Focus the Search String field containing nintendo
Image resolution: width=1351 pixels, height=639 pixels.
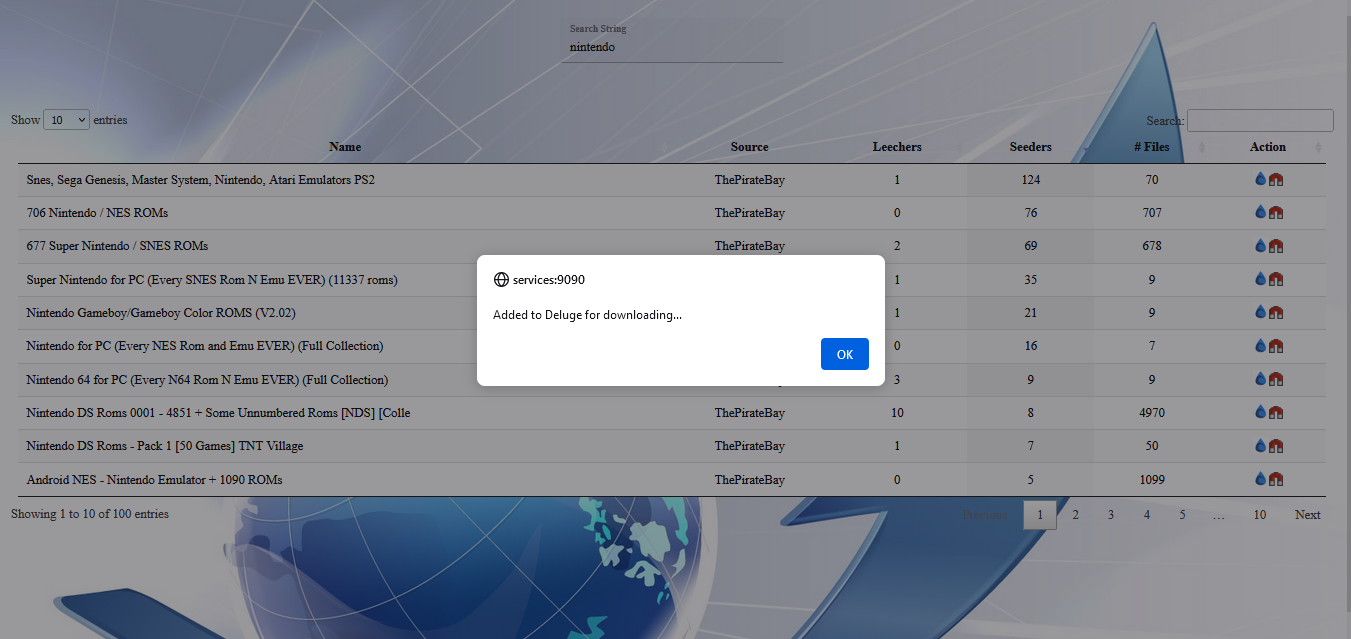click(x=673, y=47)
